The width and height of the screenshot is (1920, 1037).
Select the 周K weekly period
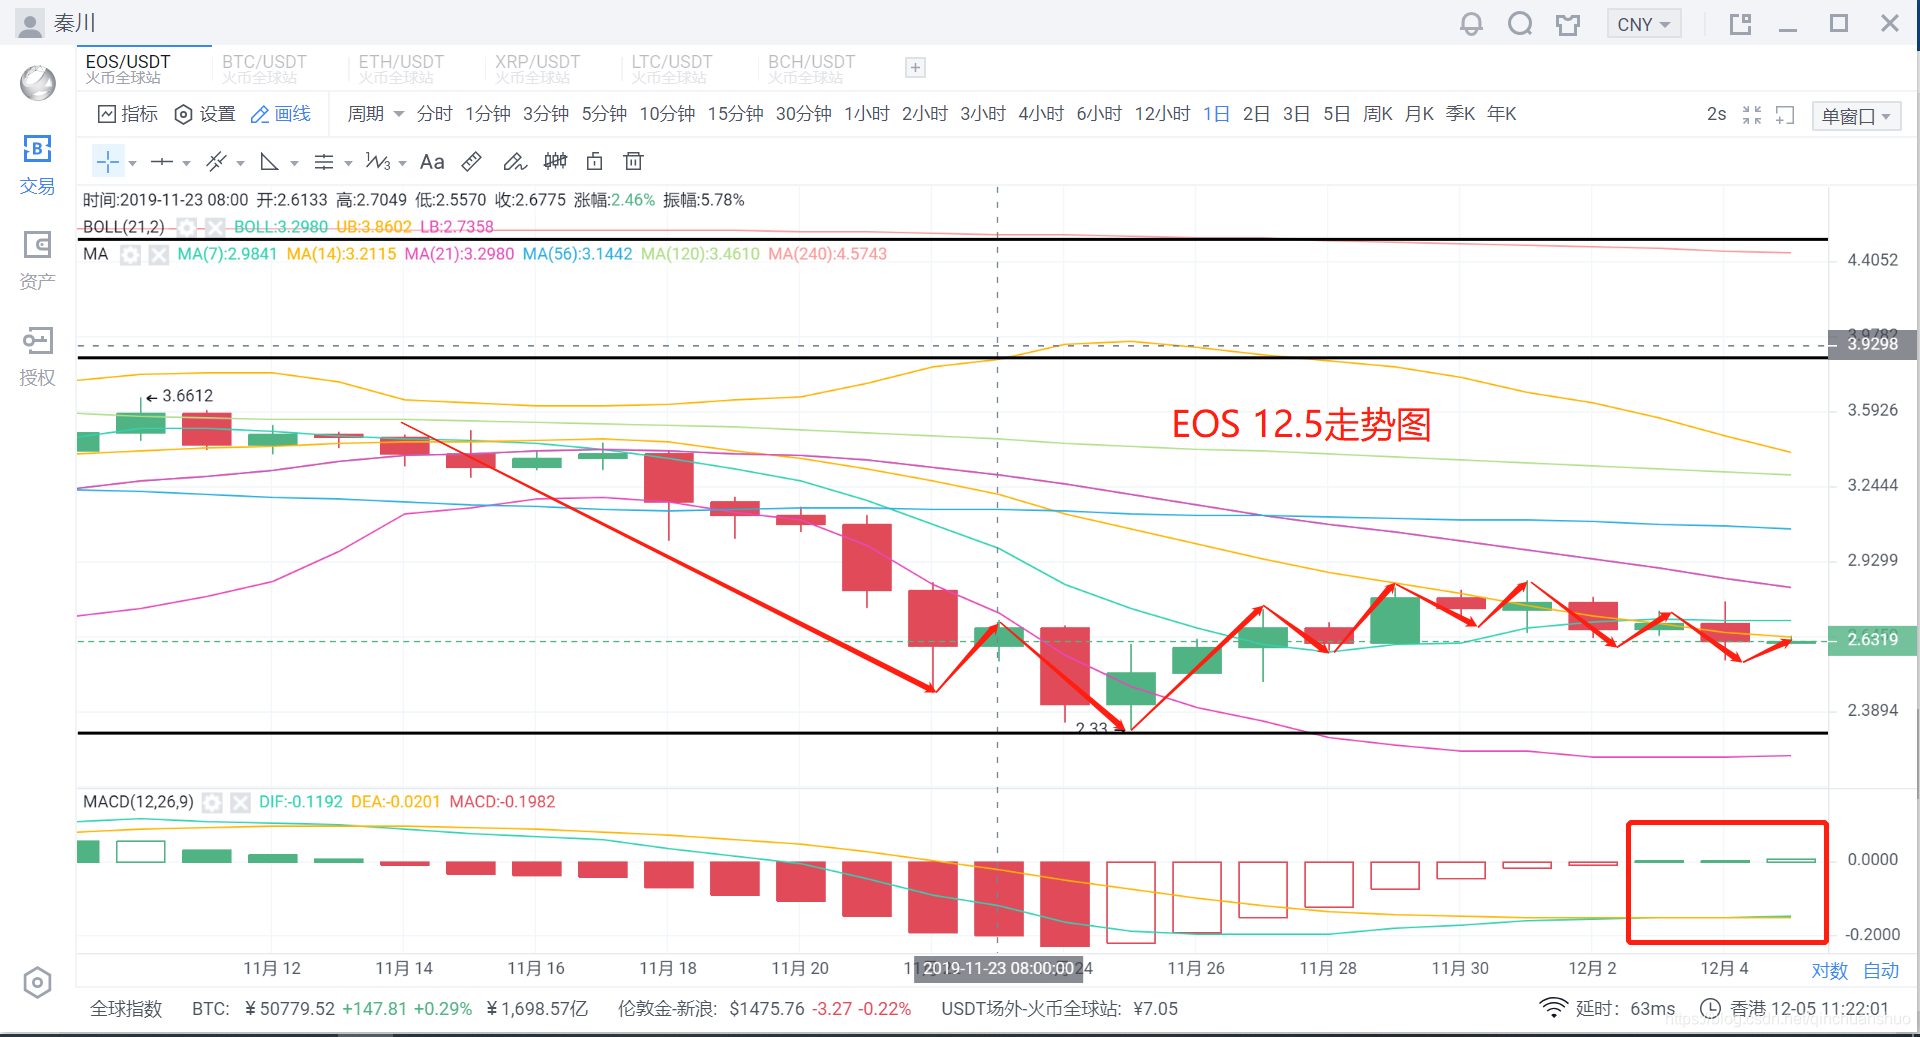[x=1378, y=114]
